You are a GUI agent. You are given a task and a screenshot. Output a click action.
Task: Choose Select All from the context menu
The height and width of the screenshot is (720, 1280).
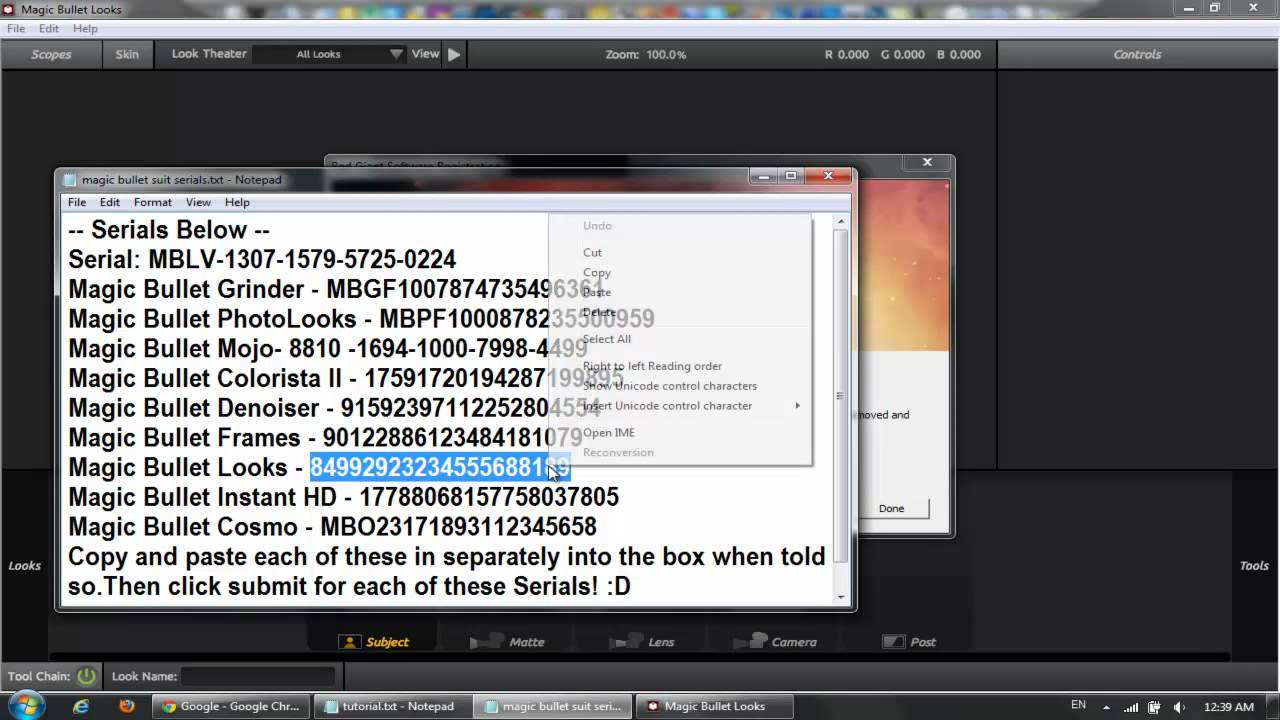680,339
